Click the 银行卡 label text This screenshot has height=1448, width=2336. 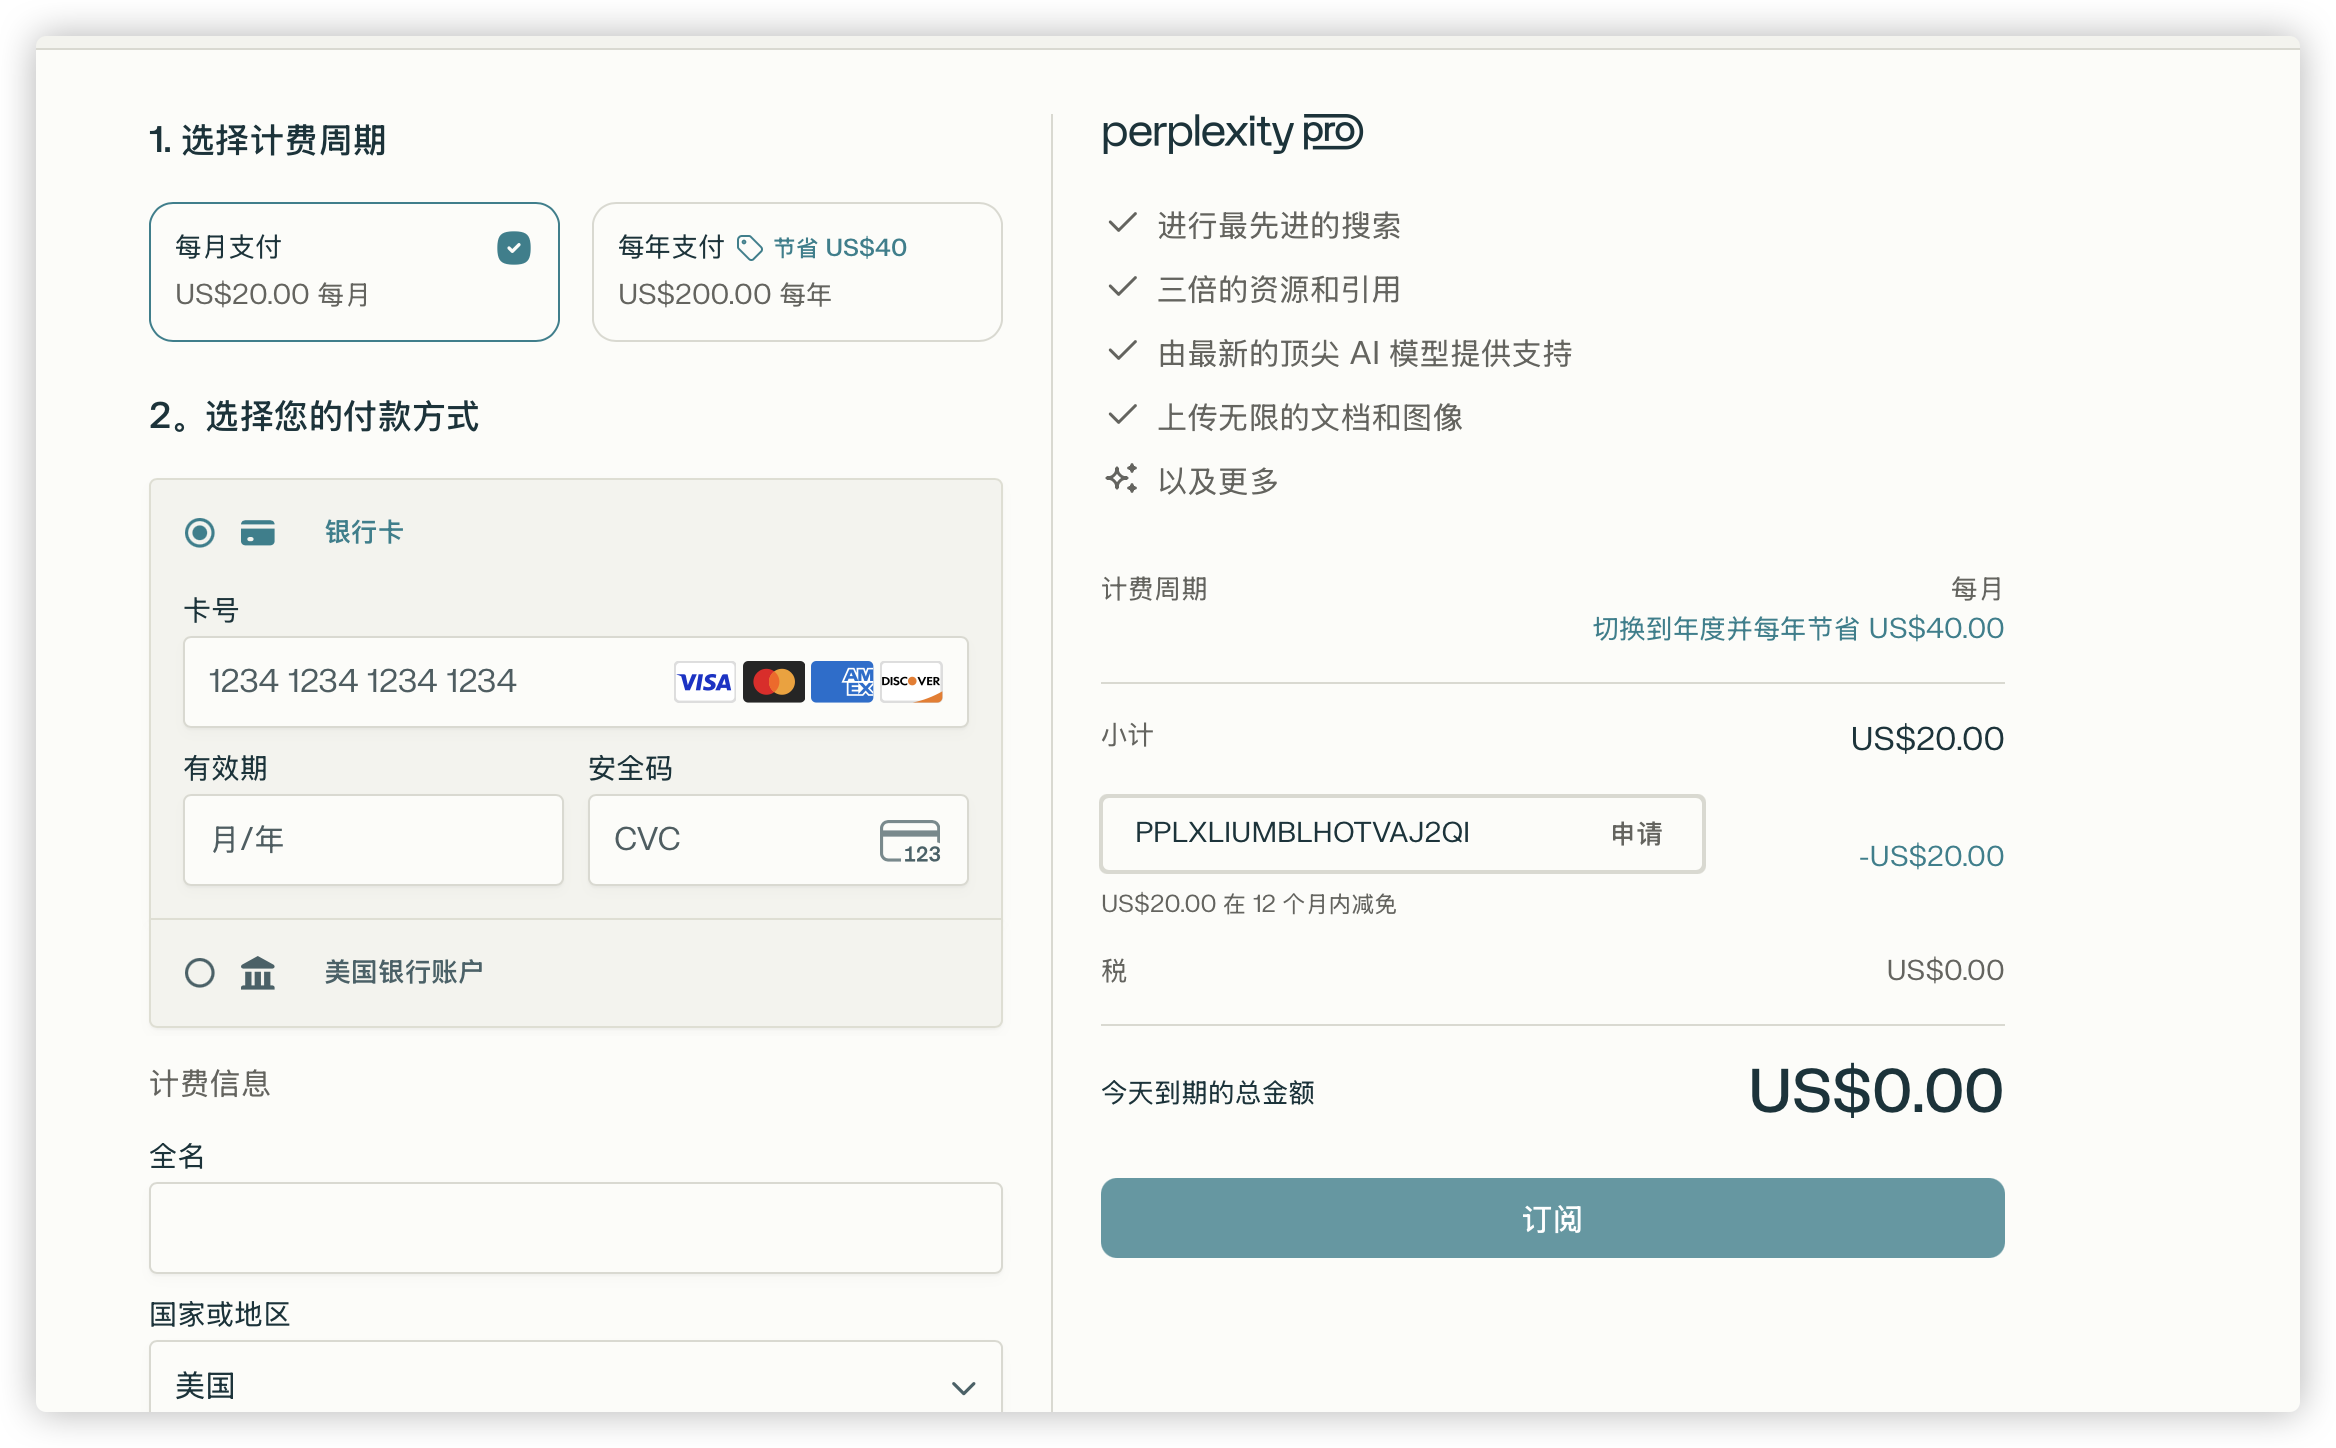[x=364, y=532]
